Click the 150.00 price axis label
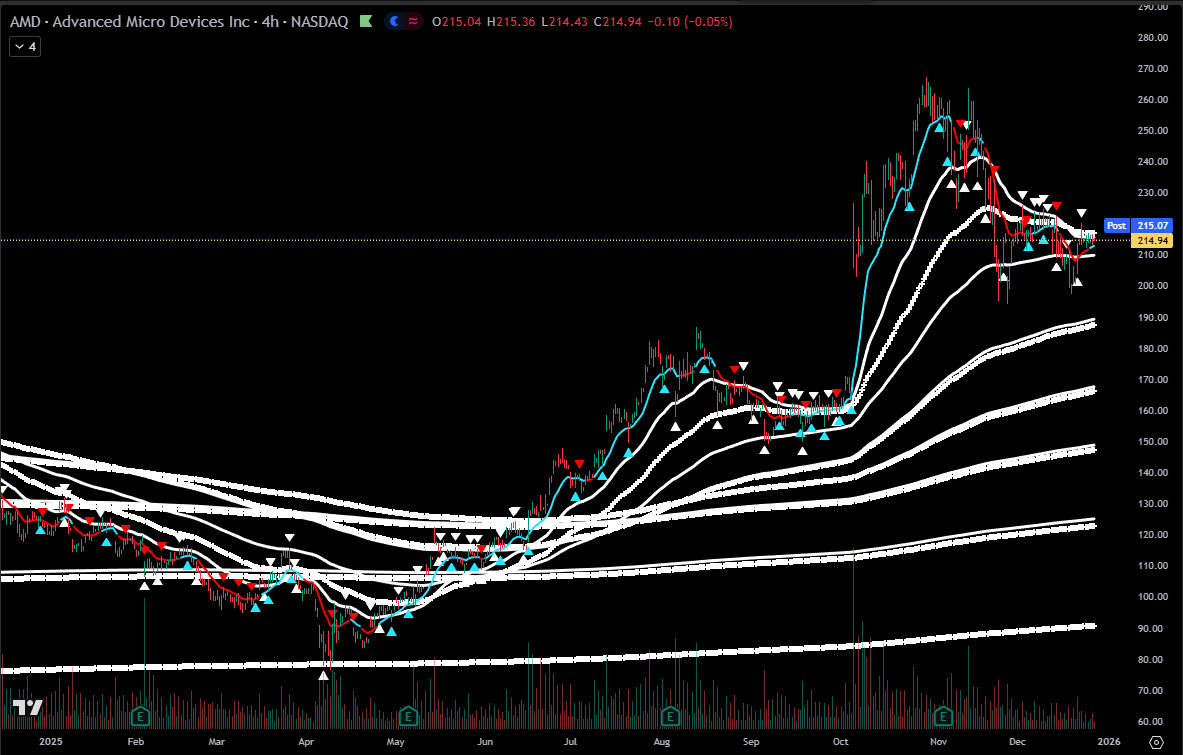 [1152, 441]
